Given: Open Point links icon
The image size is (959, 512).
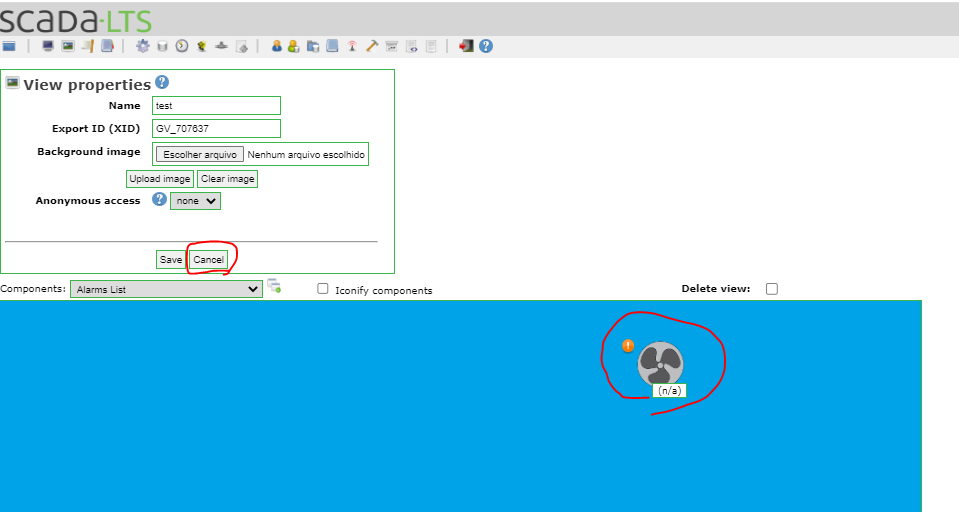Looking at the screenshot, I should (x=221, y=46).
